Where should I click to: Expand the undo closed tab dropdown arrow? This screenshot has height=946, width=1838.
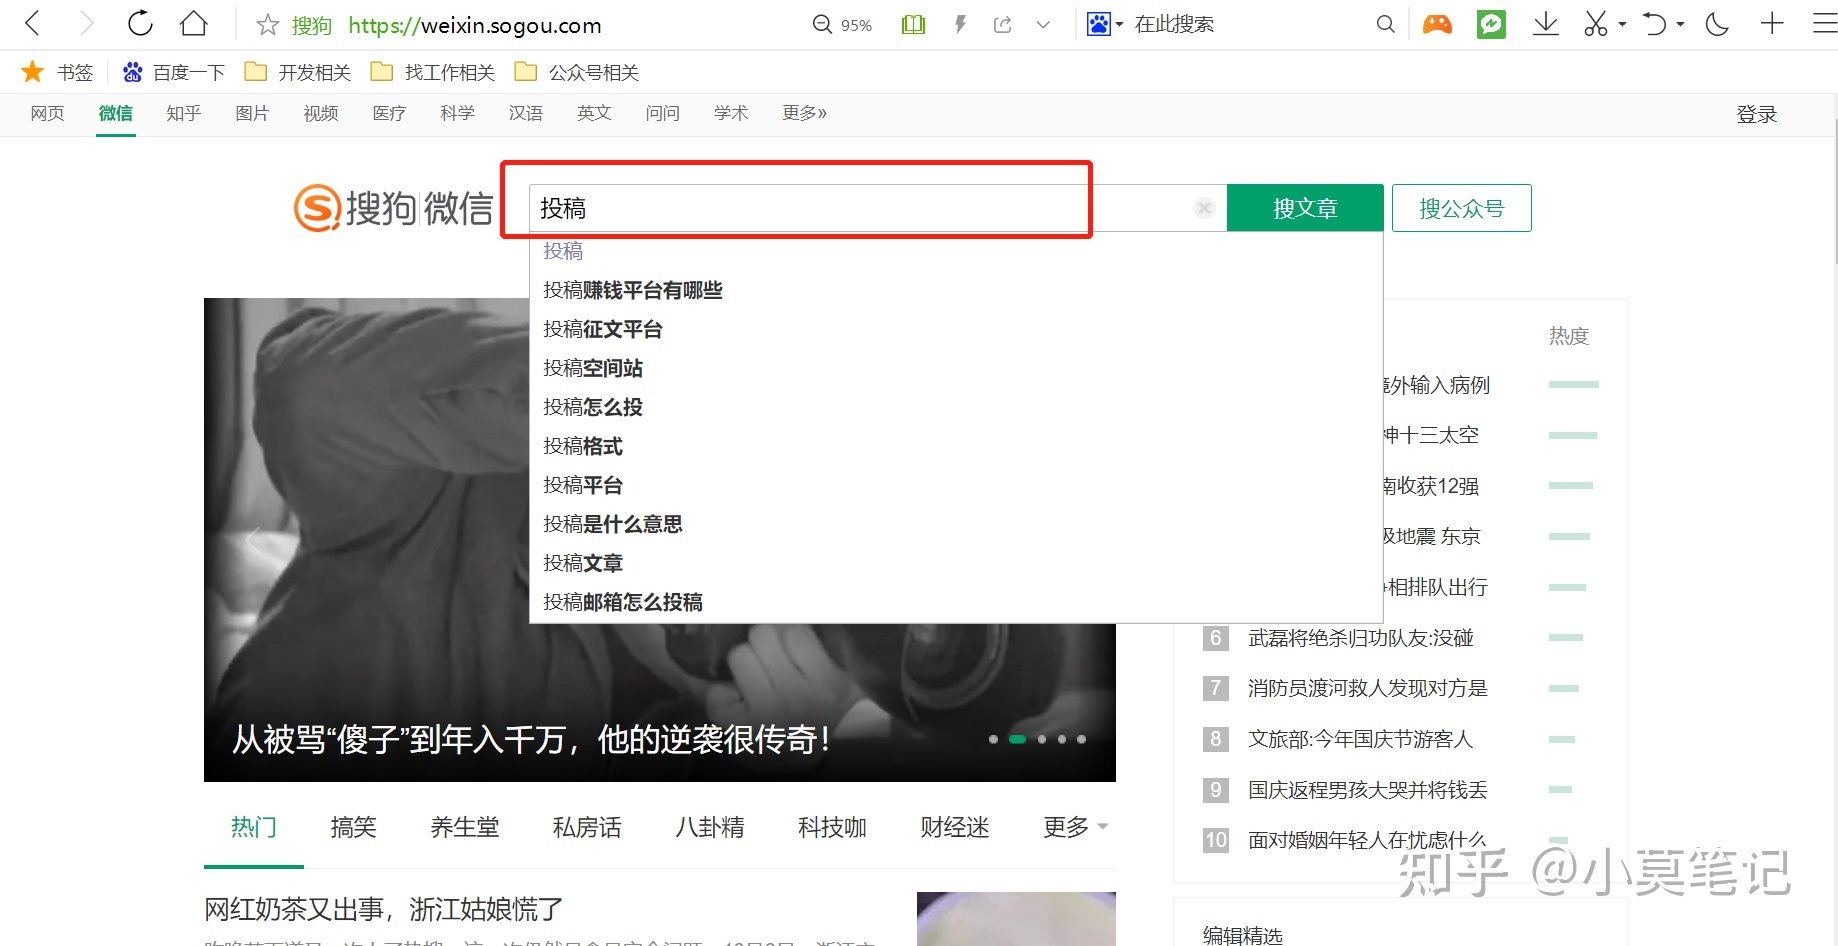[x=1680, y=24]
